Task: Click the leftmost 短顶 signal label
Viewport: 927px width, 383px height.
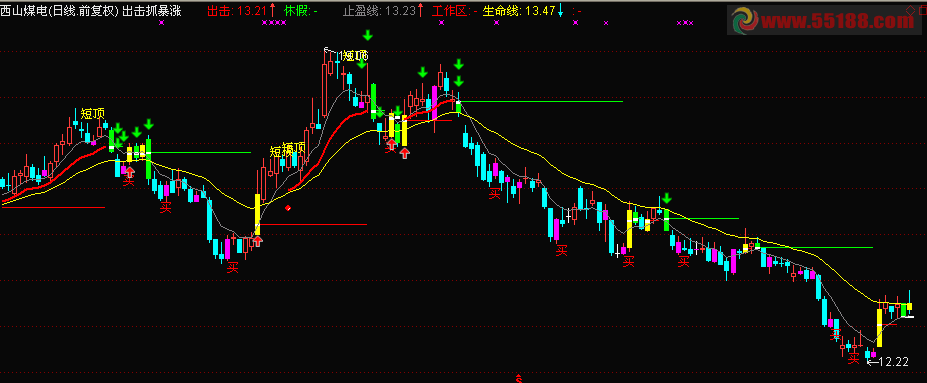Action: 93,114
